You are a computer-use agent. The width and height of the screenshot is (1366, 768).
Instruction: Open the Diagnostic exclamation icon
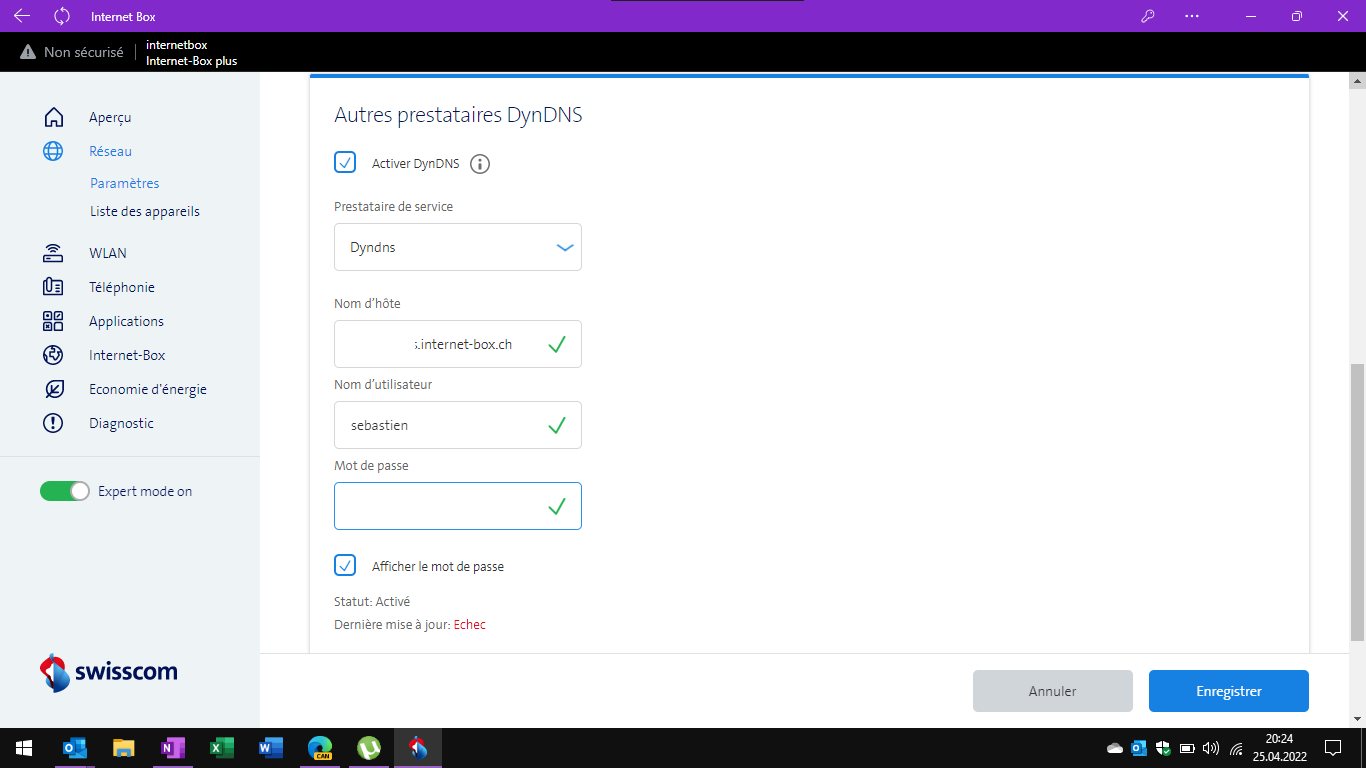(54, 423)
